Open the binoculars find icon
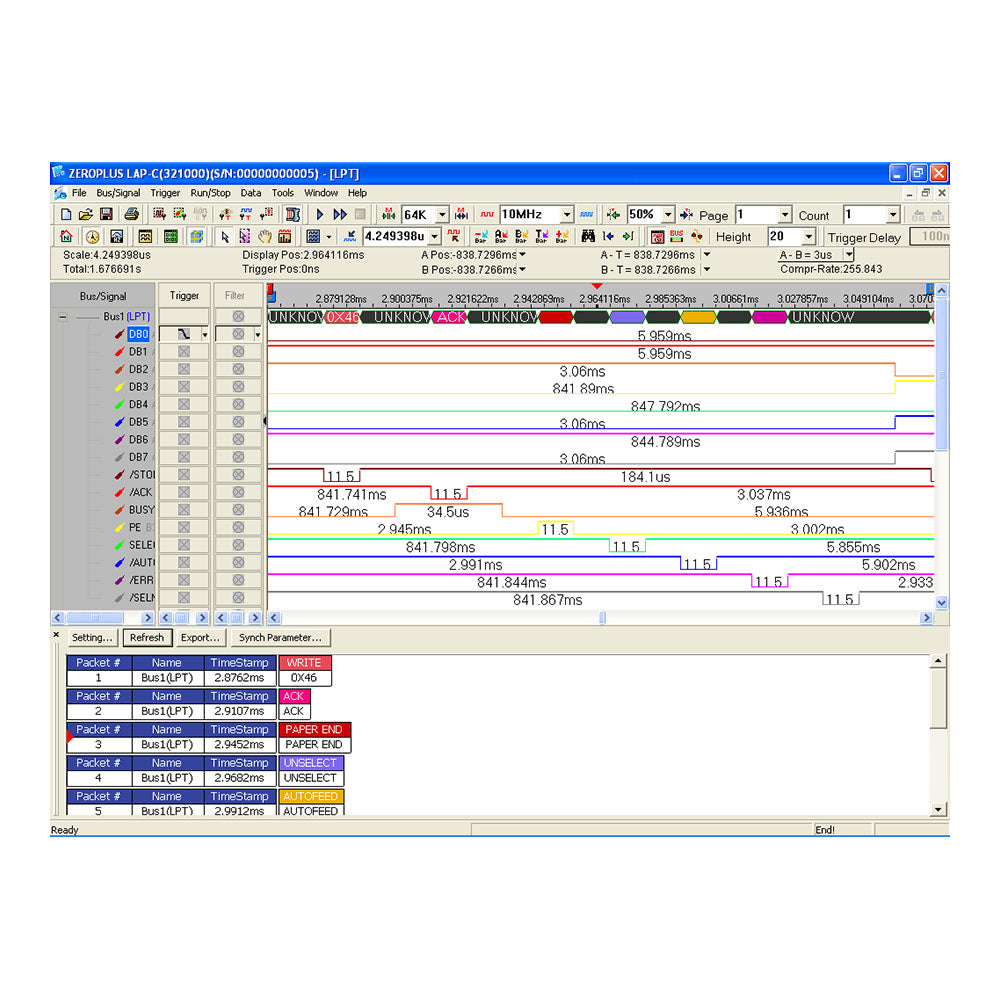1000x1000 pixels. coord(588,237)
